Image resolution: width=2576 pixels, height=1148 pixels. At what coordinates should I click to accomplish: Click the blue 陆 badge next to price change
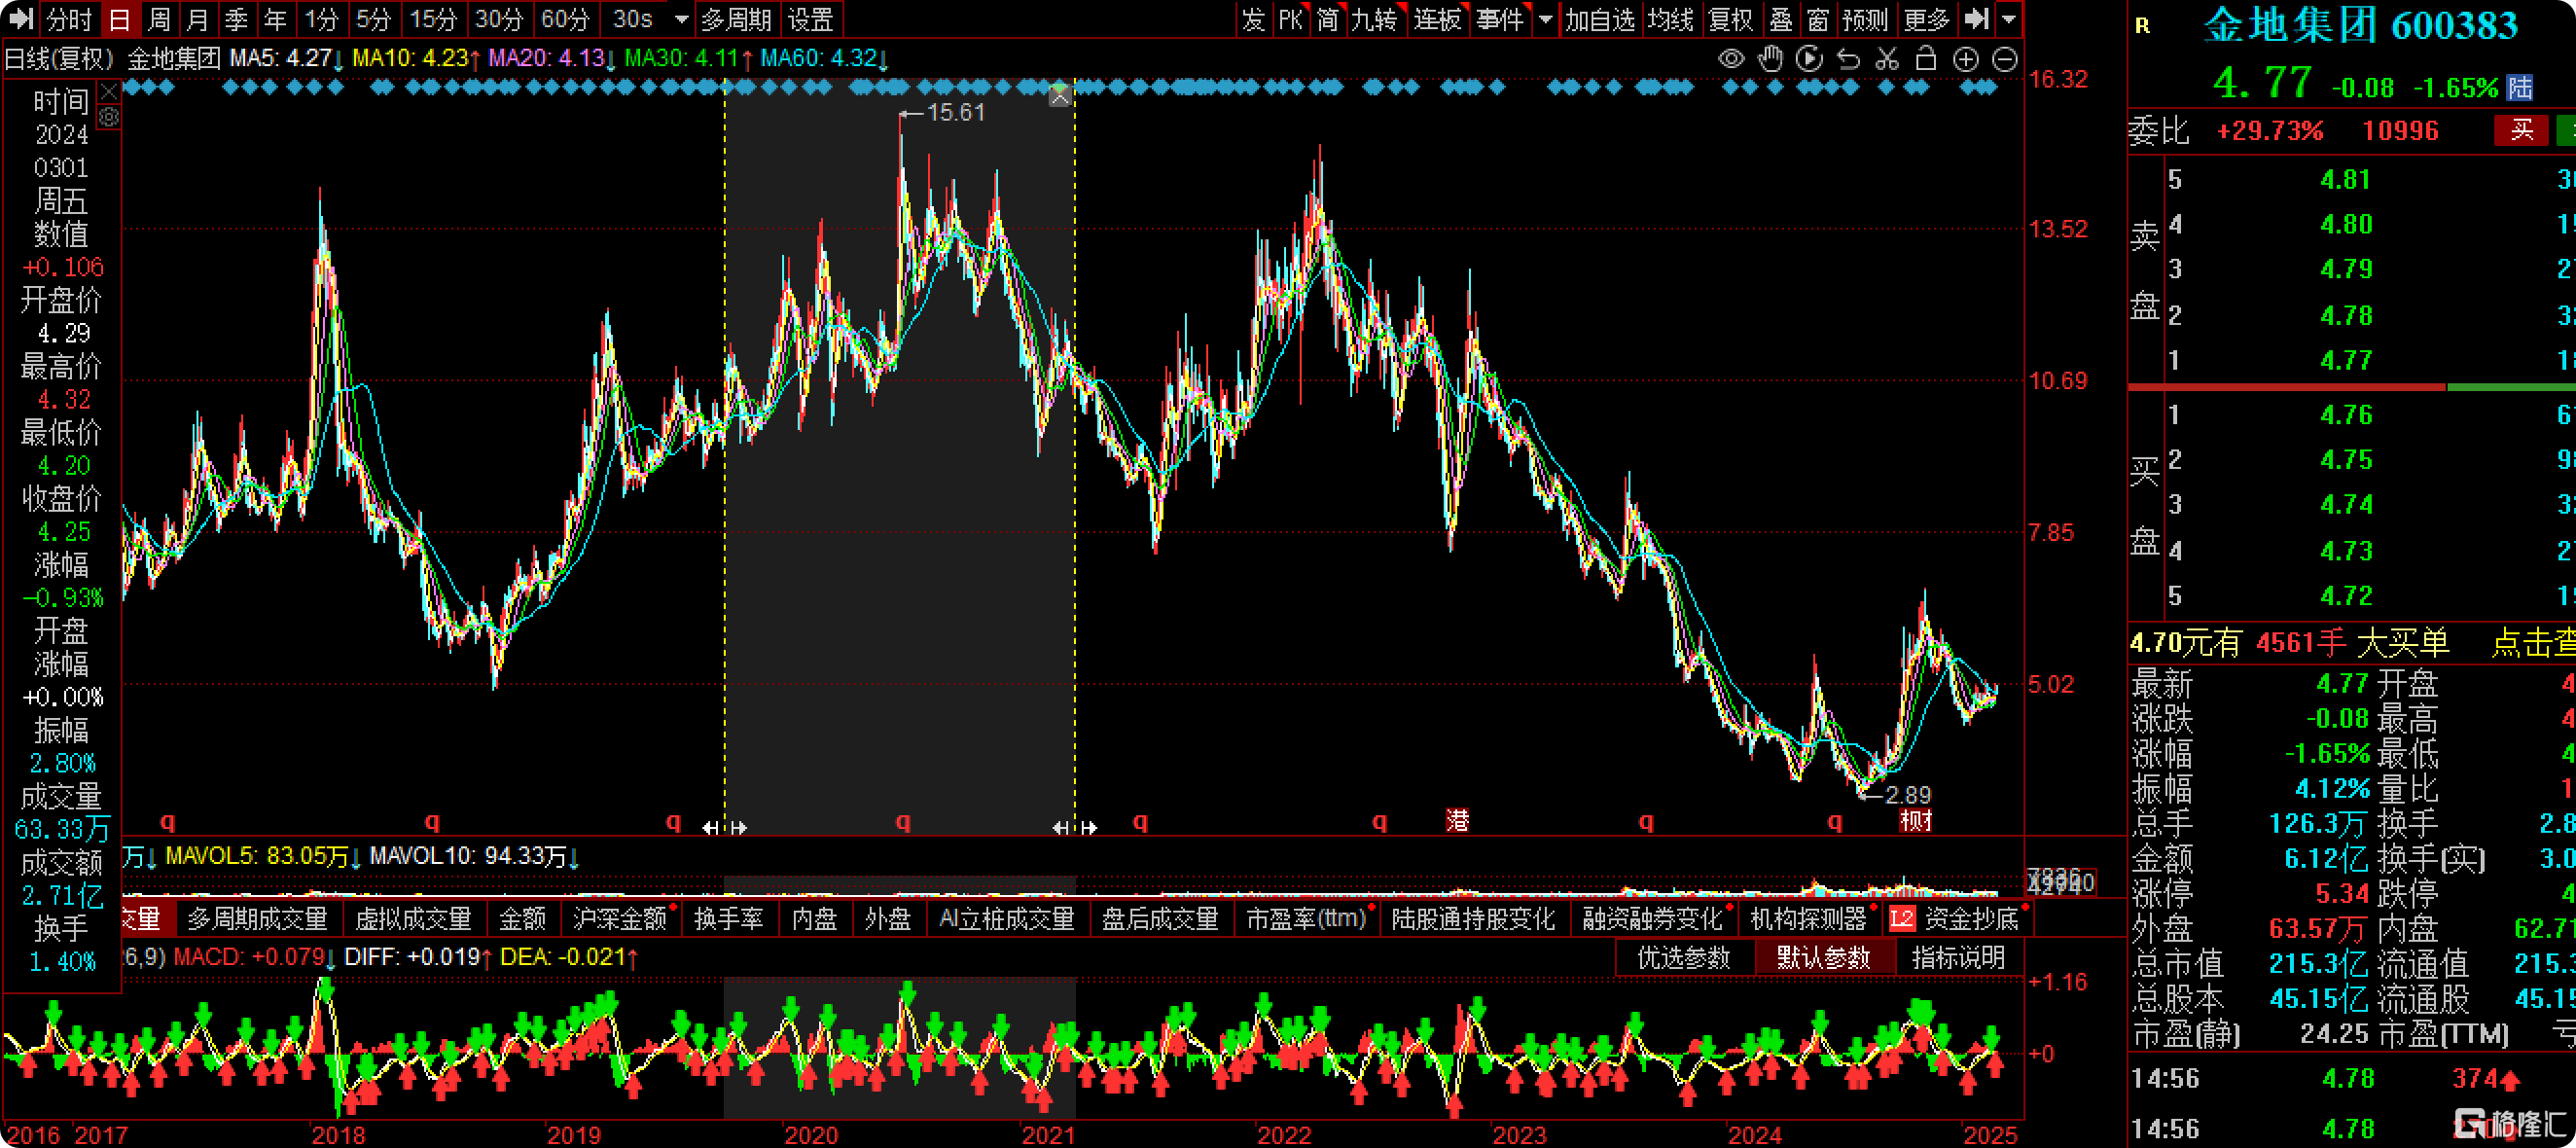pos(2520,87)
